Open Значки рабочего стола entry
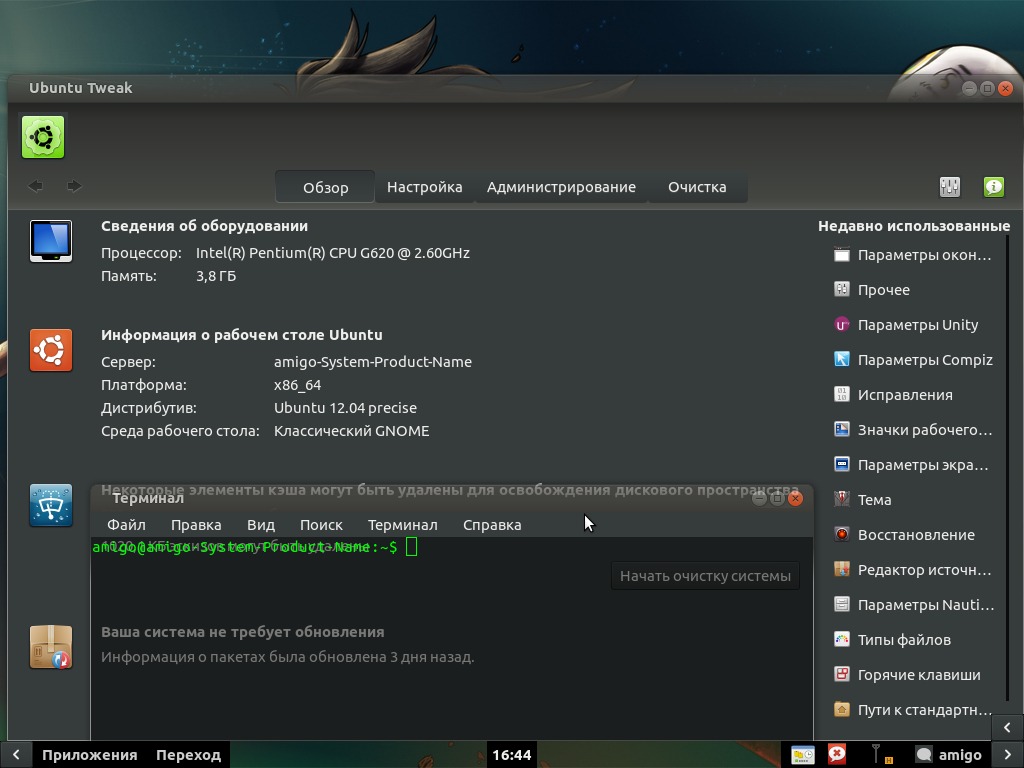The width and height of the screenshot is (1024, 768). click(x=913, y=430)
